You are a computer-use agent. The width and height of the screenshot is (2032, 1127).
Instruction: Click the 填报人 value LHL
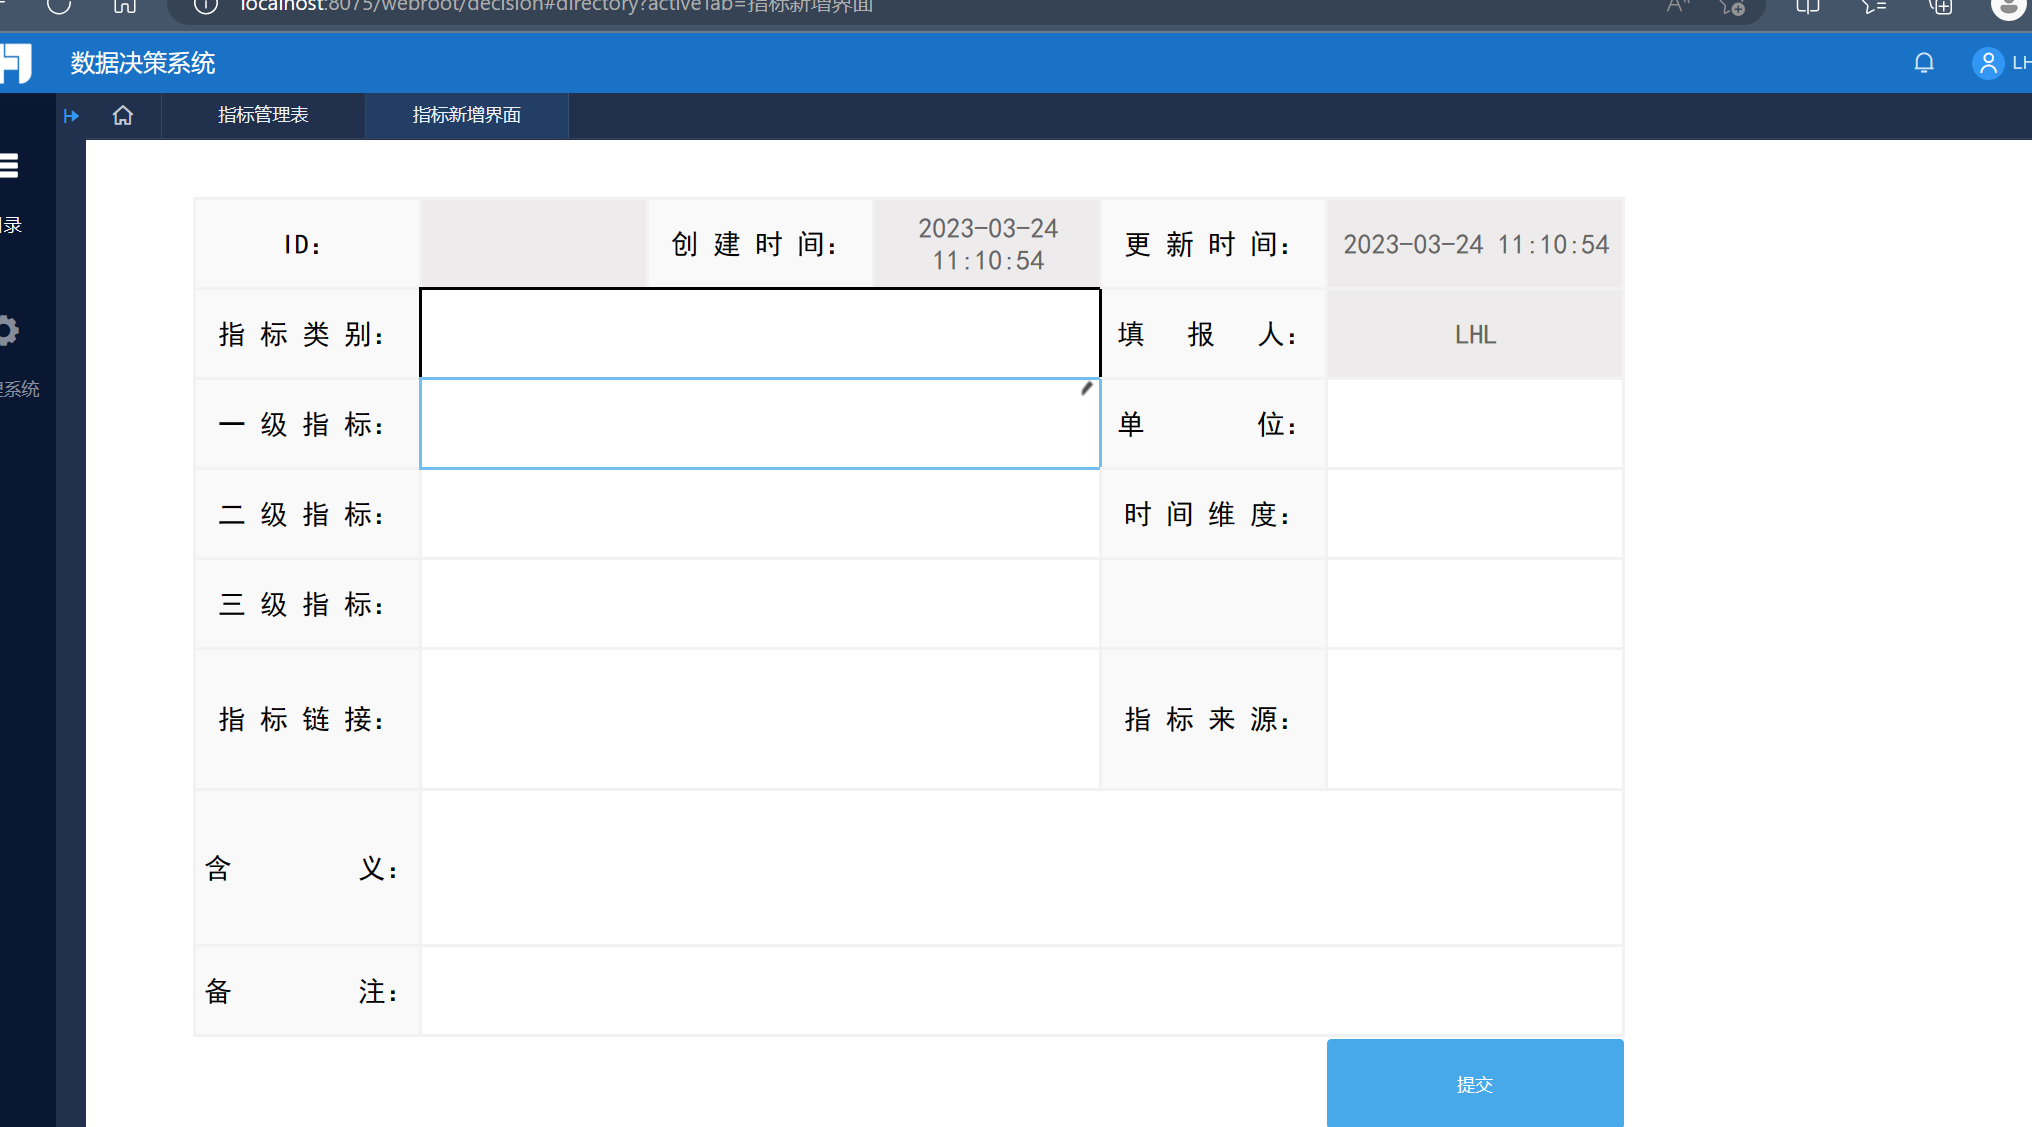(x=1475, y=334)
